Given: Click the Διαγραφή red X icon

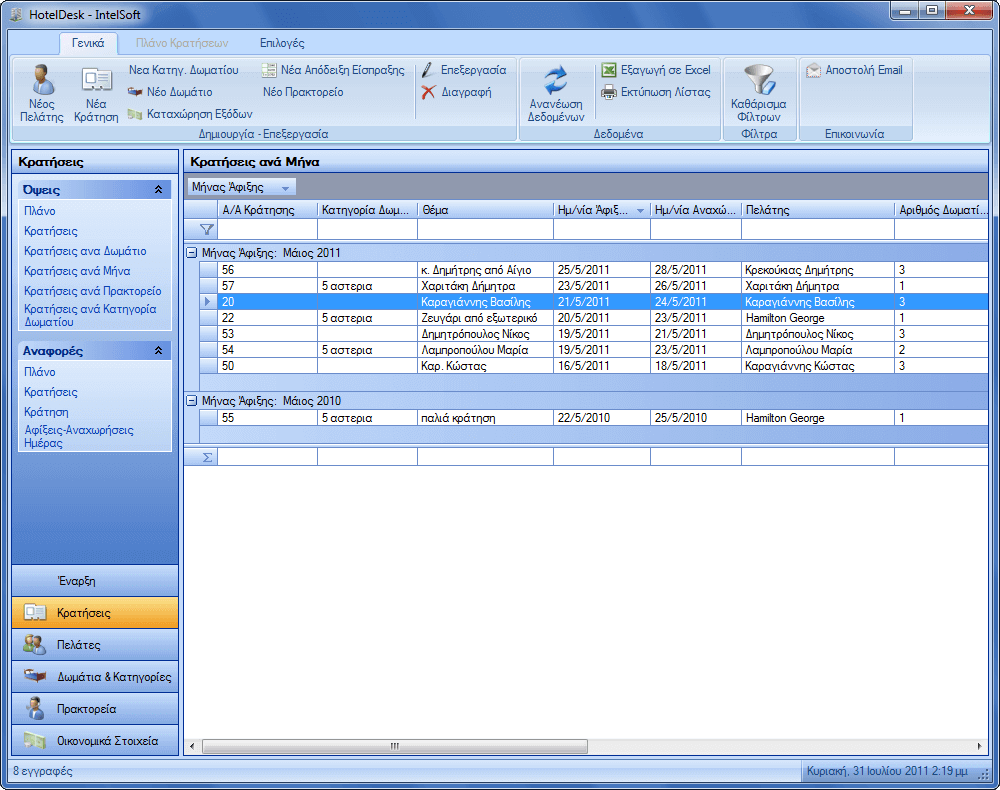Looking at the screenshot, I should (x=428, y=92).
